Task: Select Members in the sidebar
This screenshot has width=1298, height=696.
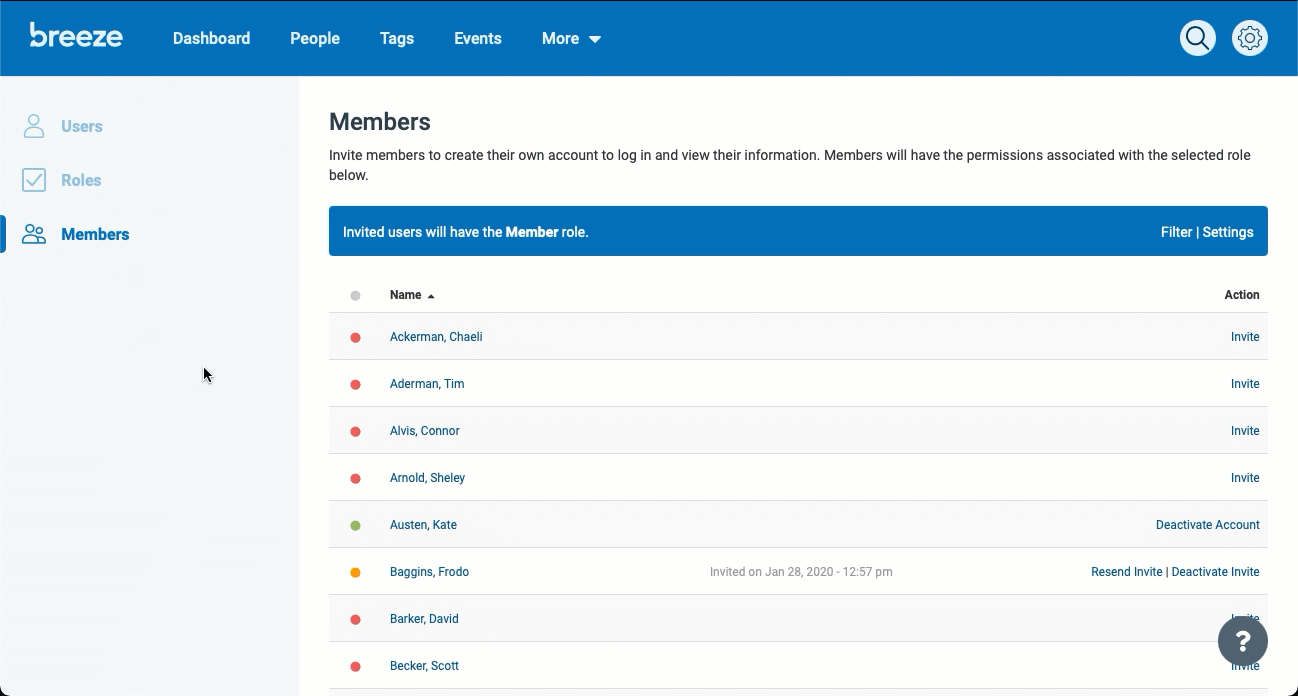Action: pos(95,234)
